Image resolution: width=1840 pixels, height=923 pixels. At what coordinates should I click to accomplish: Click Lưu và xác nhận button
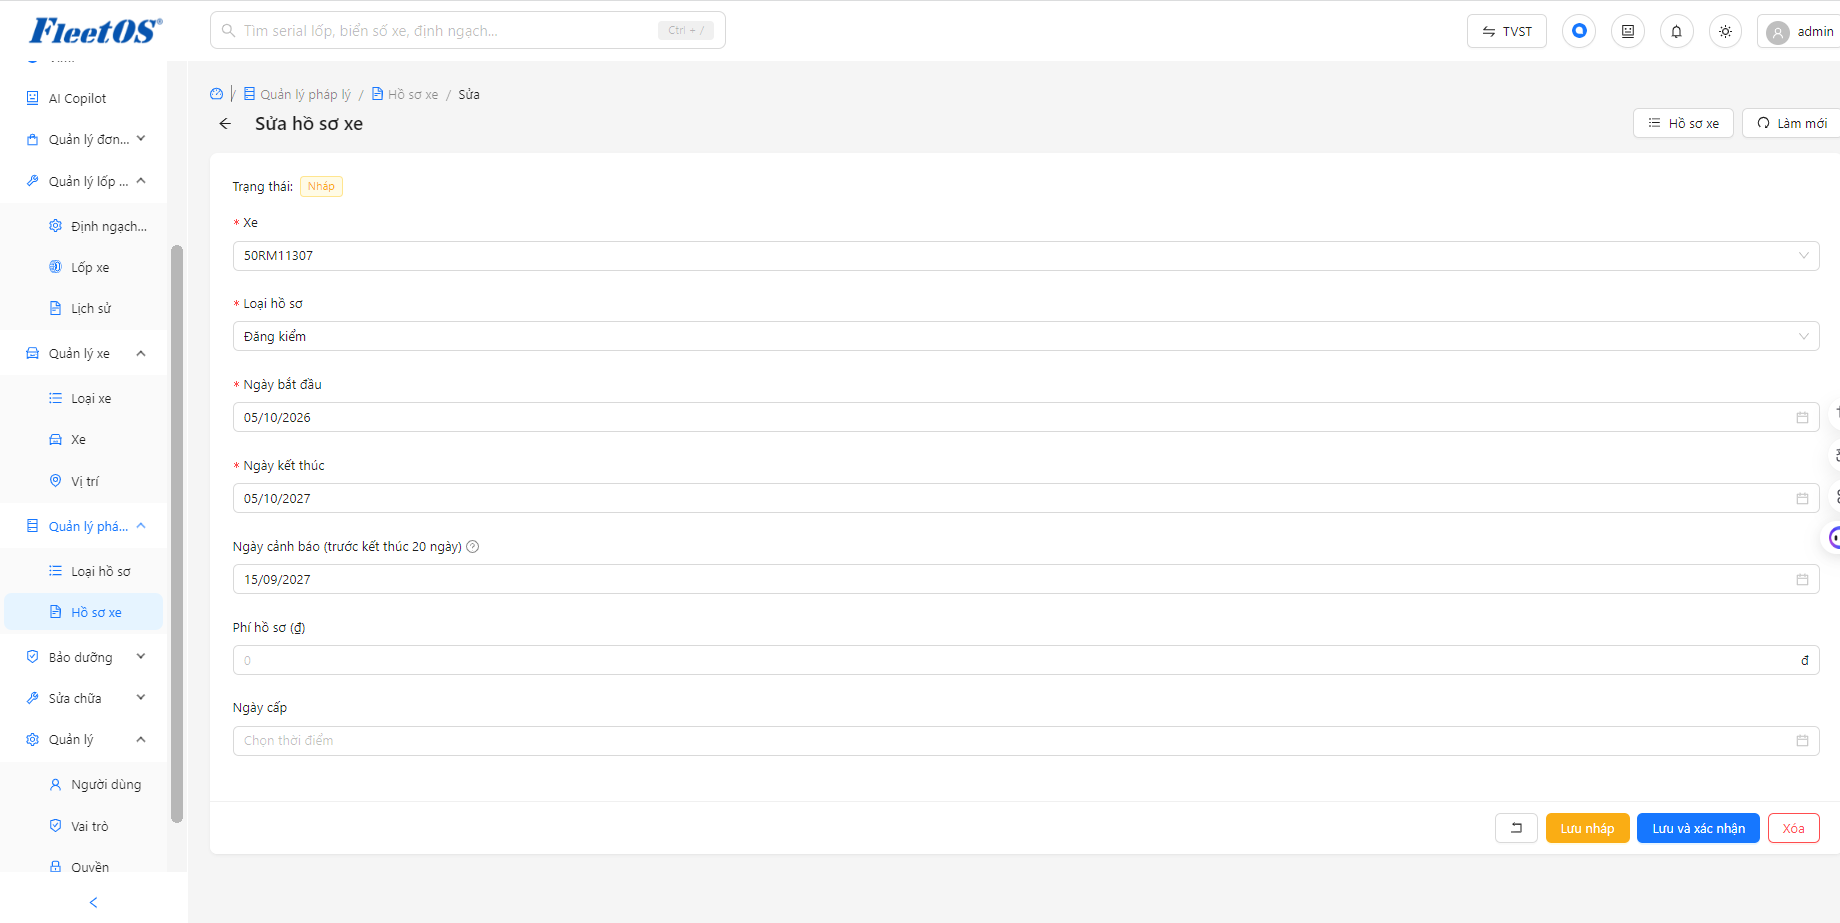[1698, 828]
